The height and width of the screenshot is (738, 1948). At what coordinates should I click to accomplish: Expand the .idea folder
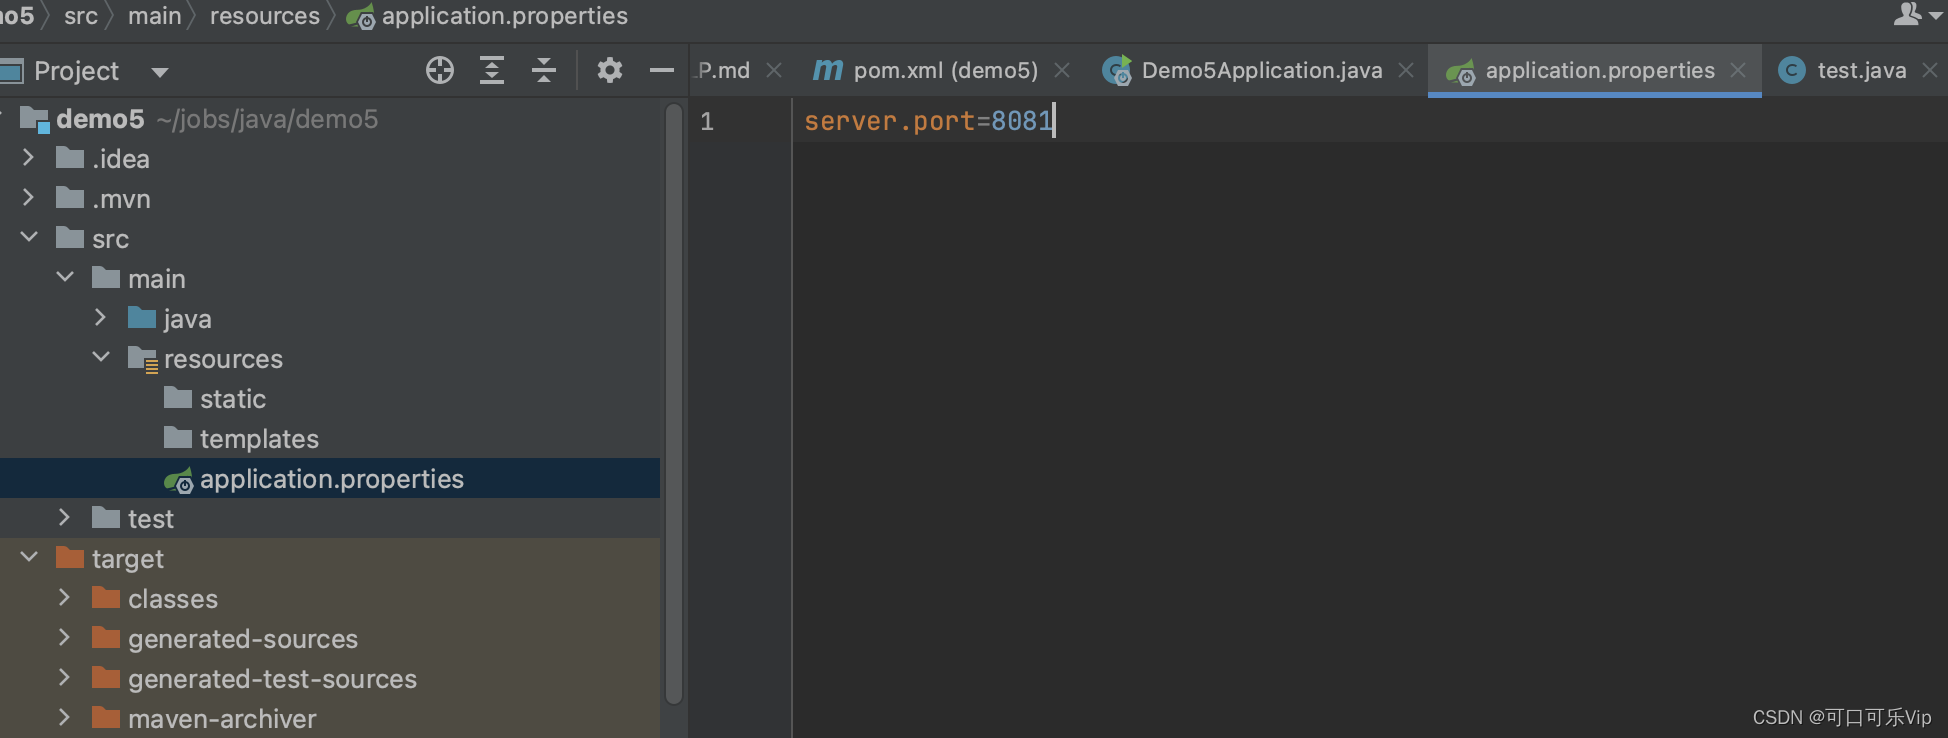(x=28, y=158)
